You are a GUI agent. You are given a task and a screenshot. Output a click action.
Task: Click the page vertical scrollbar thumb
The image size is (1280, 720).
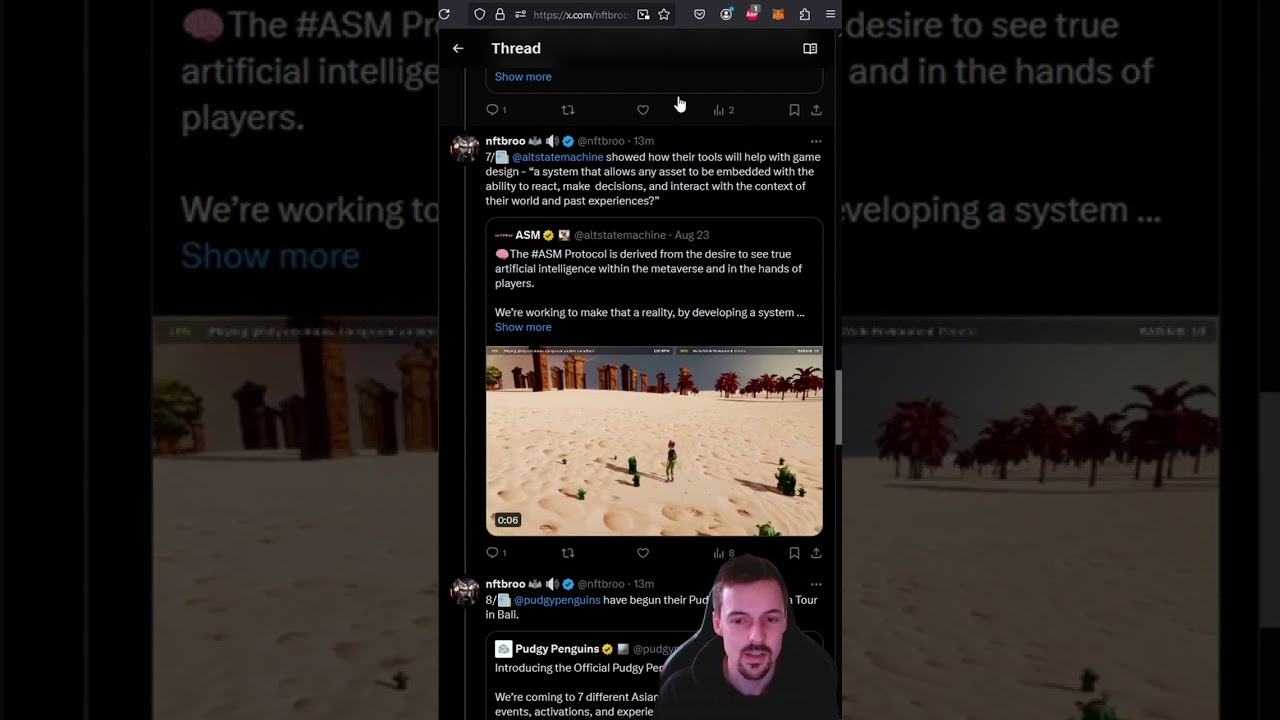point(839,407)
